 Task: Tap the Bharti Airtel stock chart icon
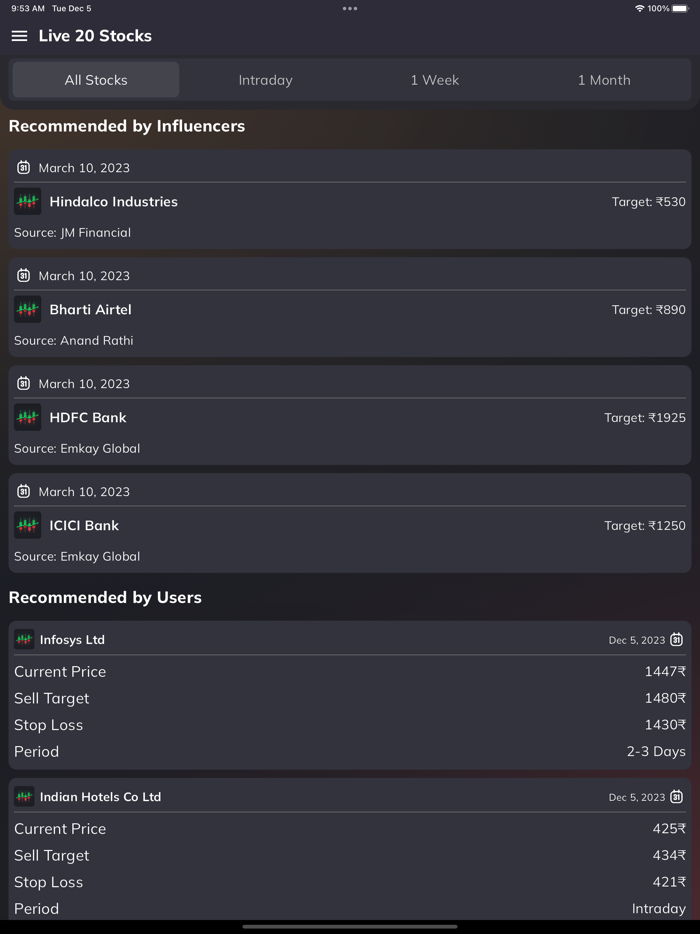coord(28,310)
